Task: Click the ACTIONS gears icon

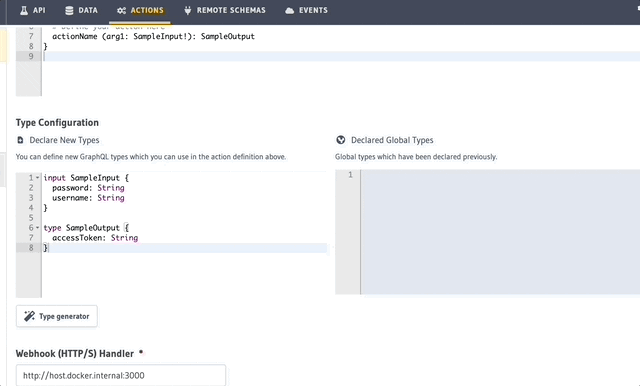Action: [121, 11]
